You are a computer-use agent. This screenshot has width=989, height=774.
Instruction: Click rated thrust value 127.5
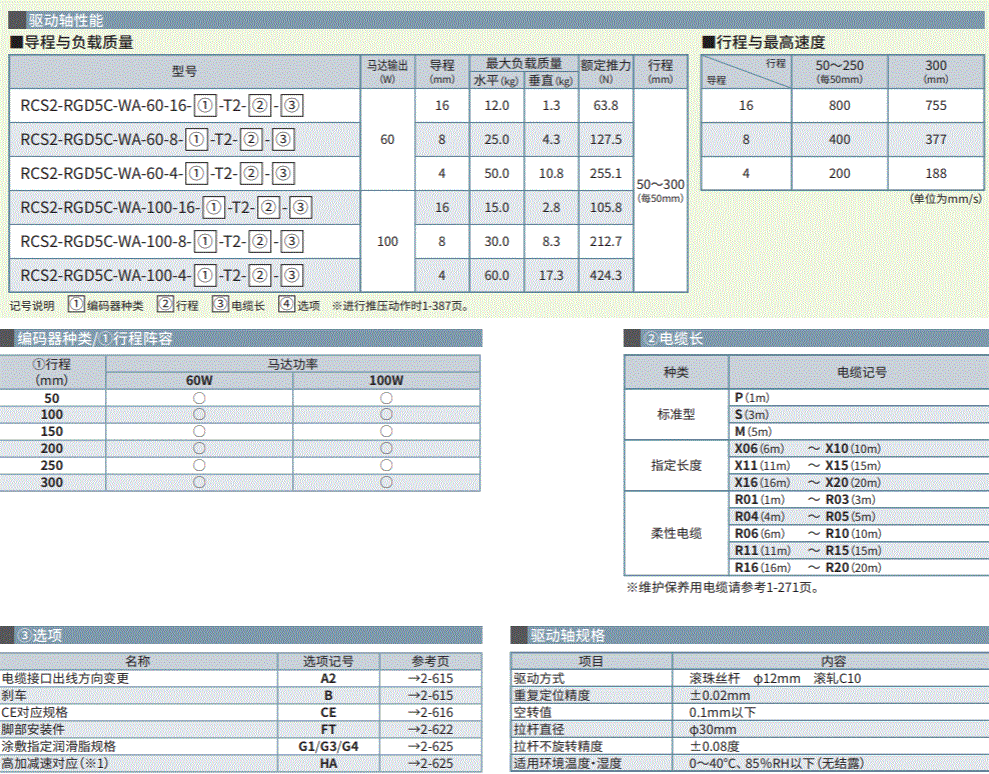[x=606, y=139]
